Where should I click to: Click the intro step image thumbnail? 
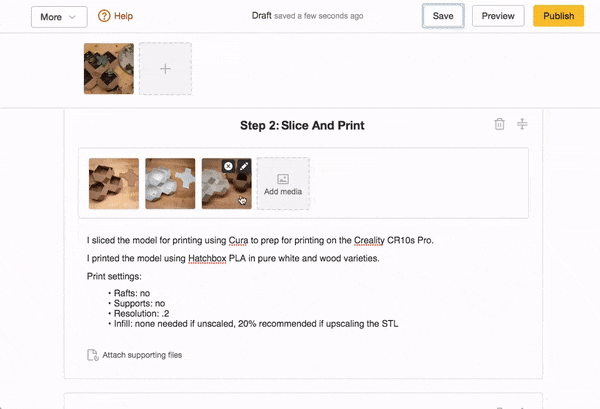[109, 68]
